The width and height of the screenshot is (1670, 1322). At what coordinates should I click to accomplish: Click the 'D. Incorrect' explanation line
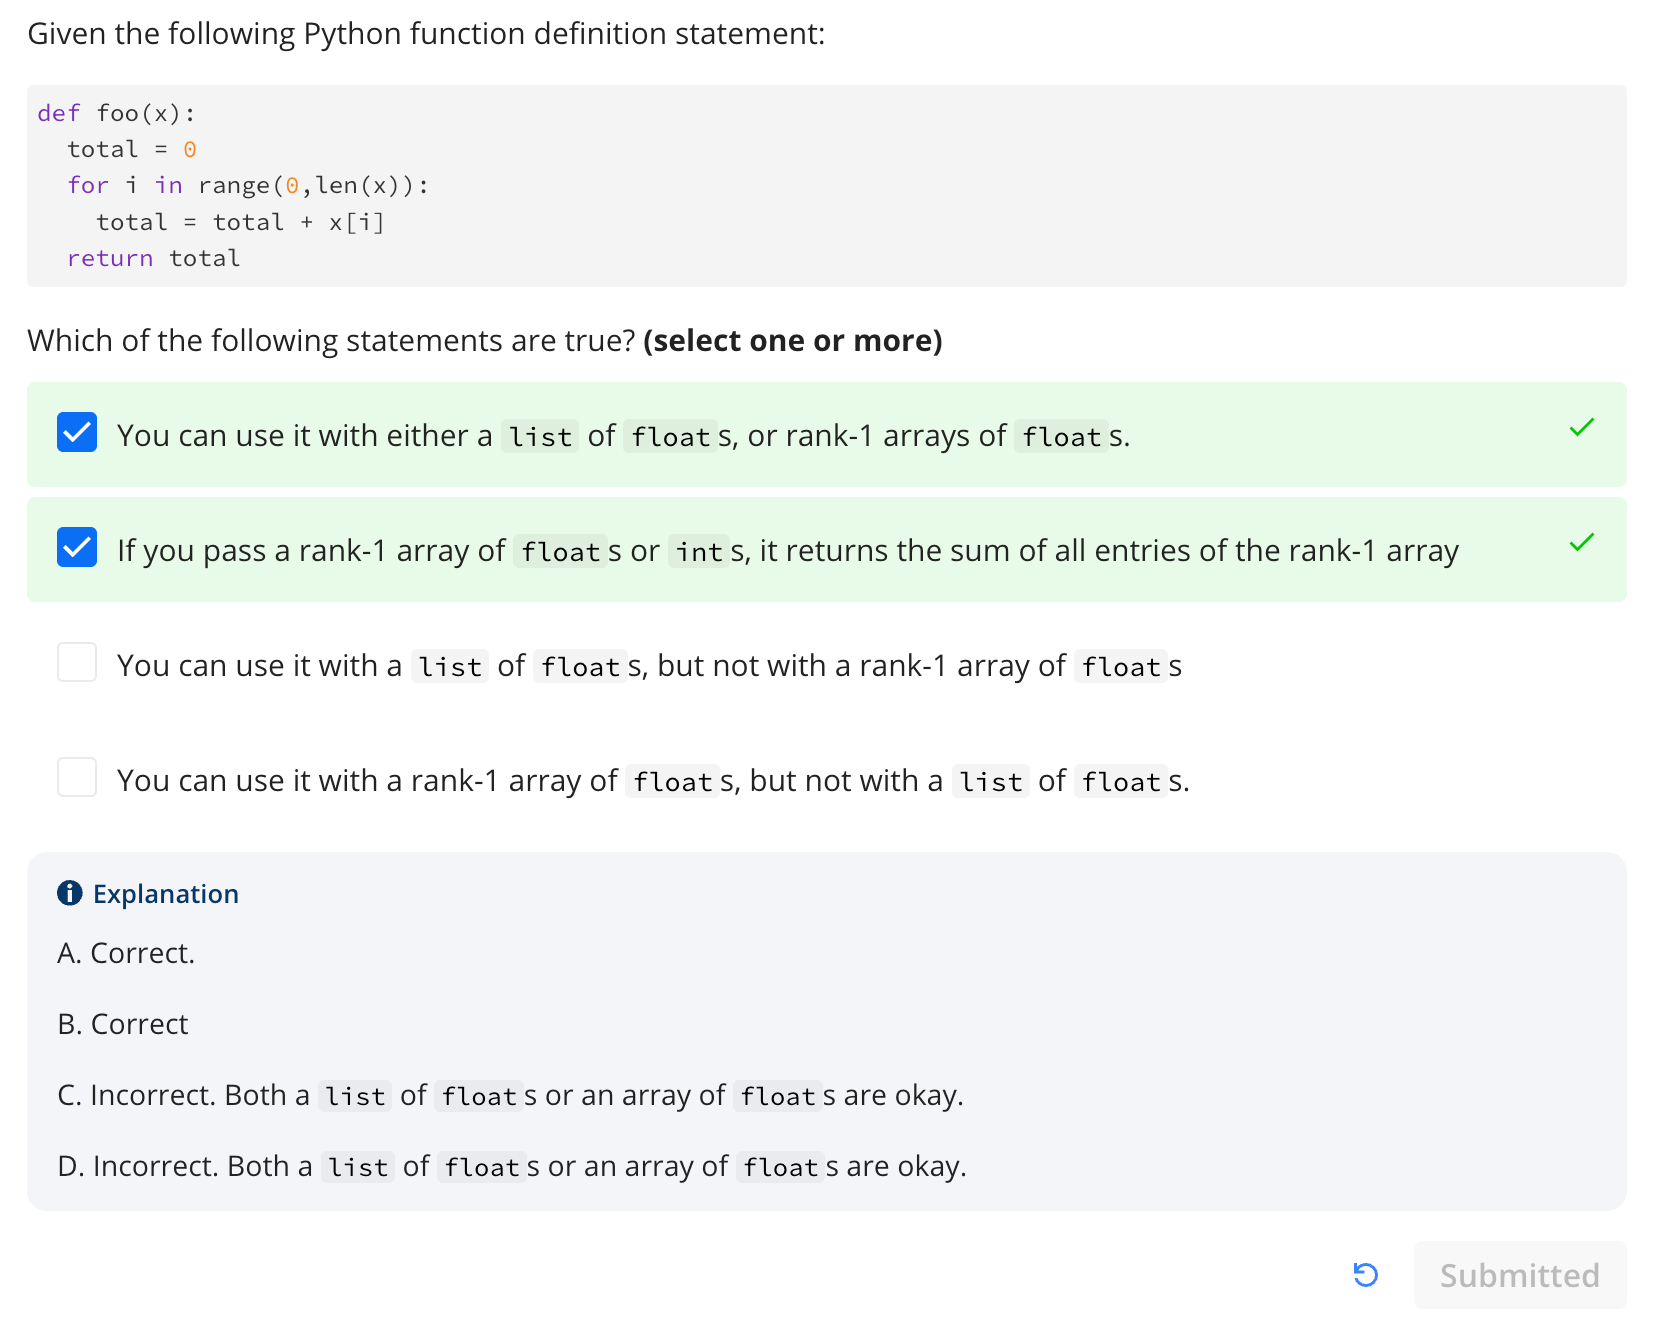coord(512,1167)
